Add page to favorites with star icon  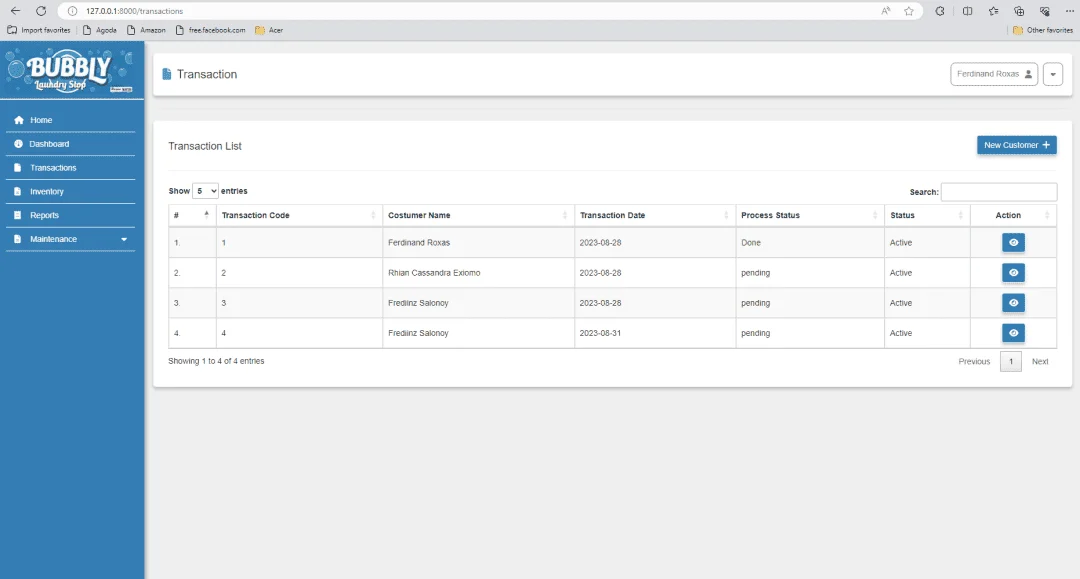tap(909, 11)
